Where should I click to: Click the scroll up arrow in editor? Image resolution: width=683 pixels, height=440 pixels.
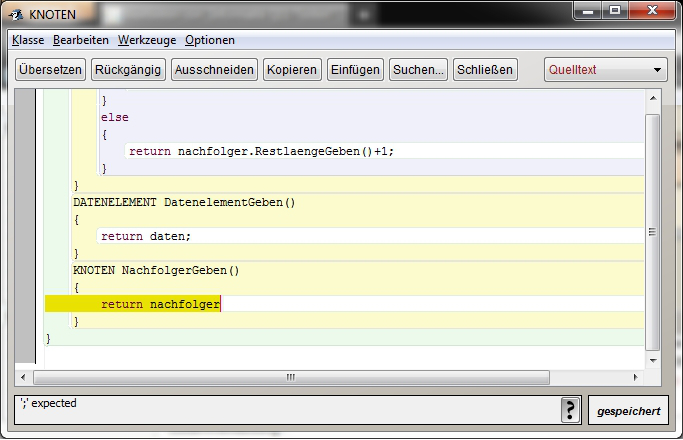point(653,98)
